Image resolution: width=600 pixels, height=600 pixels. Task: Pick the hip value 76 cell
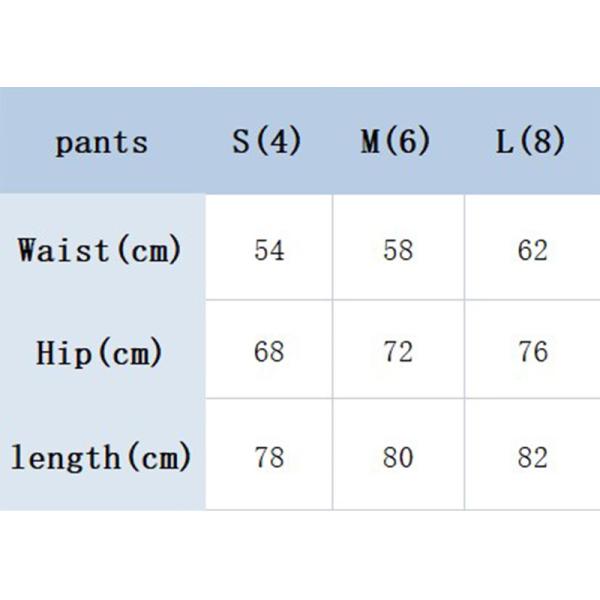533,352
